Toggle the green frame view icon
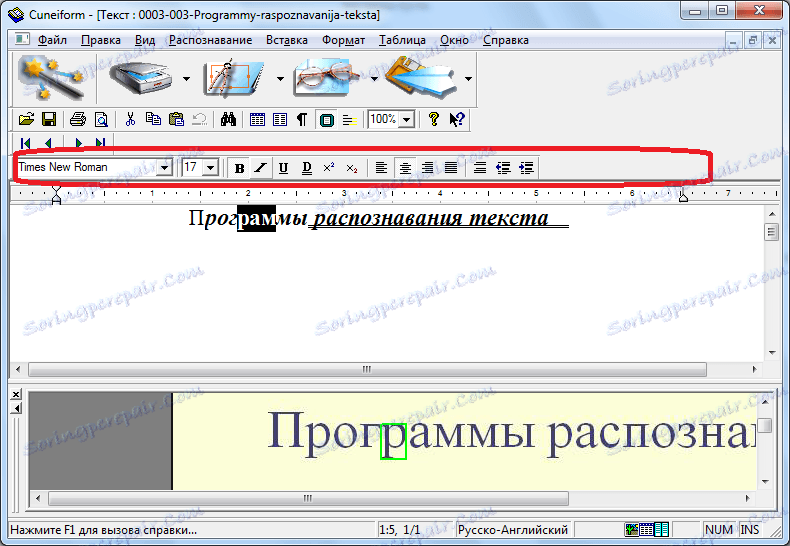 (x=326, y=120)
